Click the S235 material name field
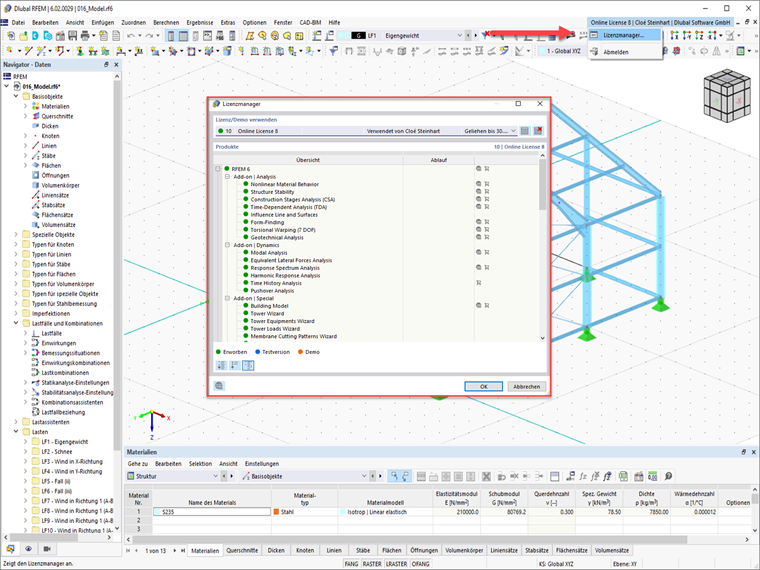Image resolution: width=760 pixels, height=570 pixels. click(x=212, y=512)
